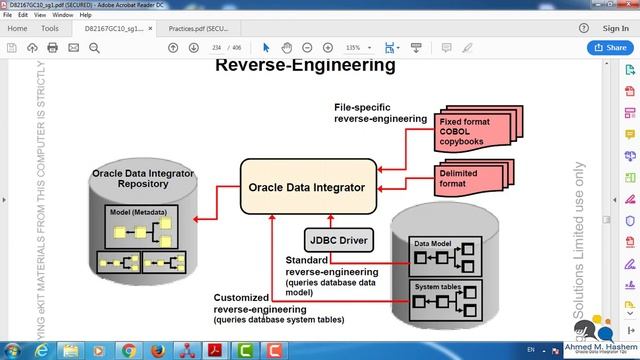Open Edit PDF tool in right pane

click(630, 113)
